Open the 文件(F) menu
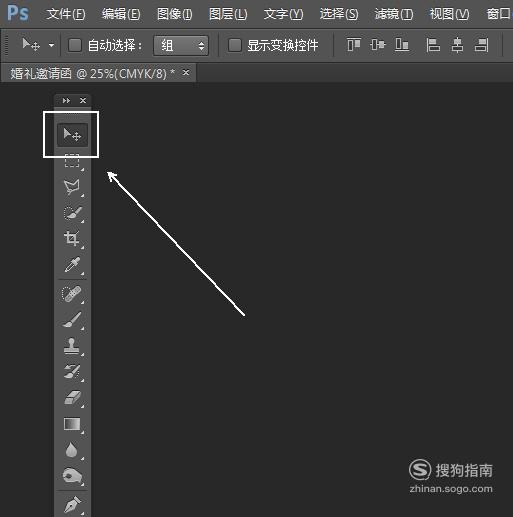Image resolution: width=513 pixels, height=517 pixels. pos(66,14)
